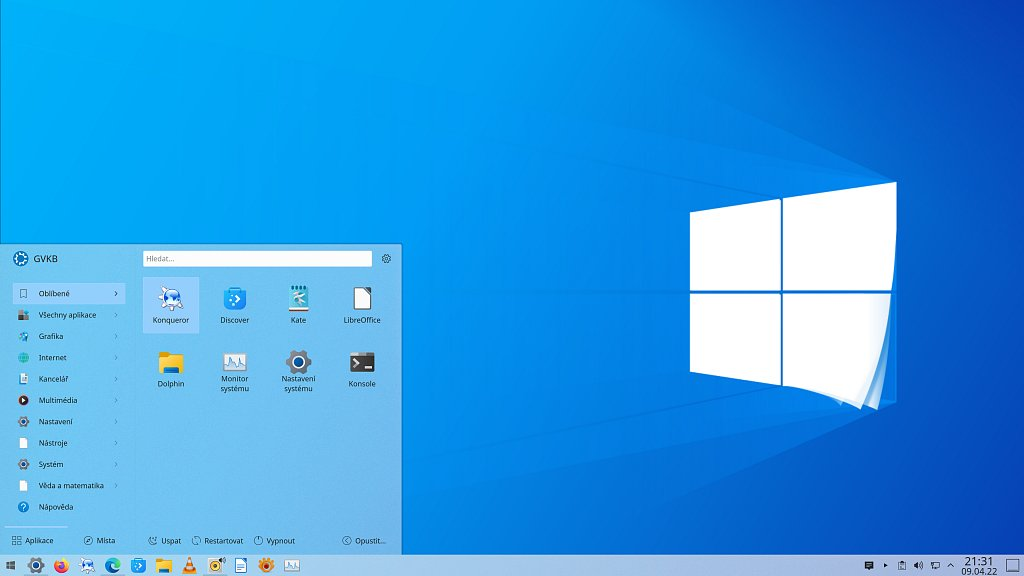Expand the Všechny aplikace category
Screen dimensions: 1024x576
coord(69,315)
